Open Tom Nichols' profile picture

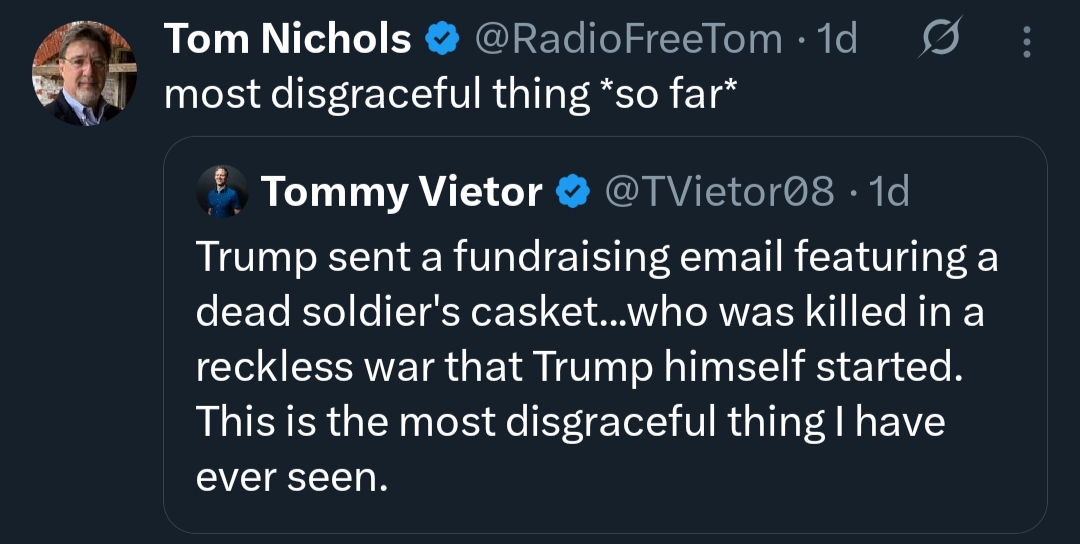coord(84,73)
